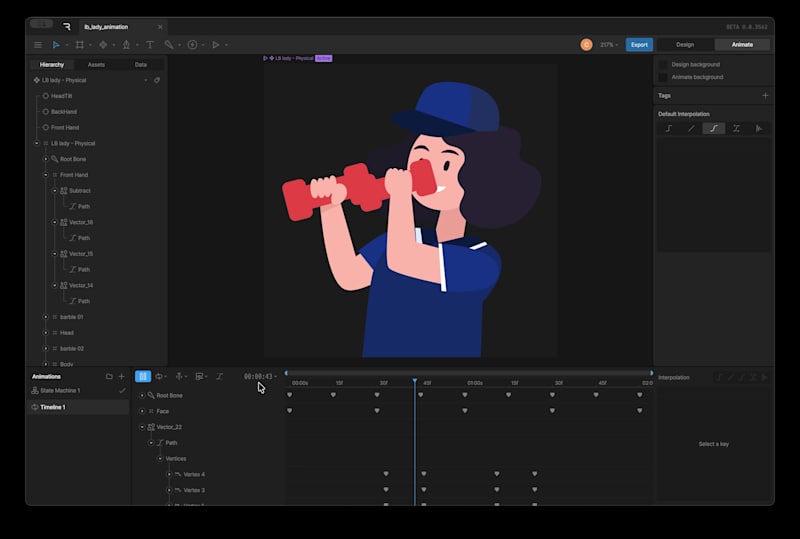Open the Design background color swatch
This screenshot has height=539, width=800.
coord(663,65)
